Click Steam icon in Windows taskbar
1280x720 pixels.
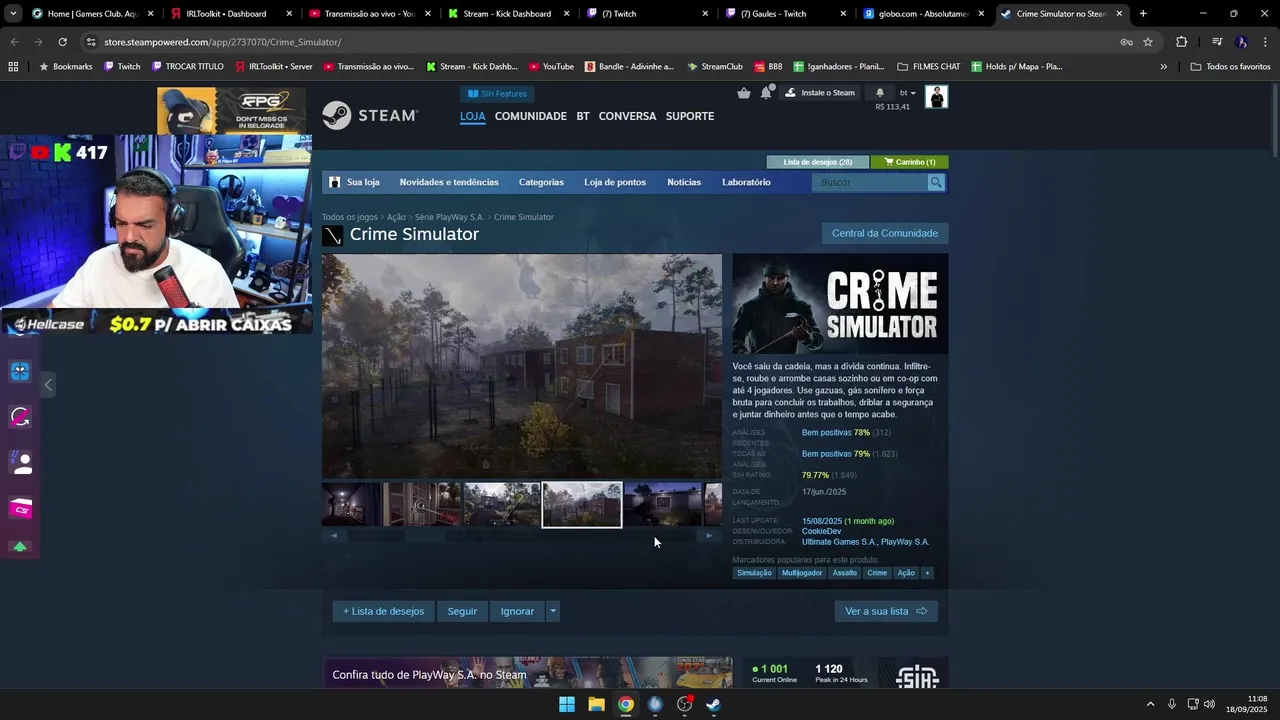[x=713, y=704]
